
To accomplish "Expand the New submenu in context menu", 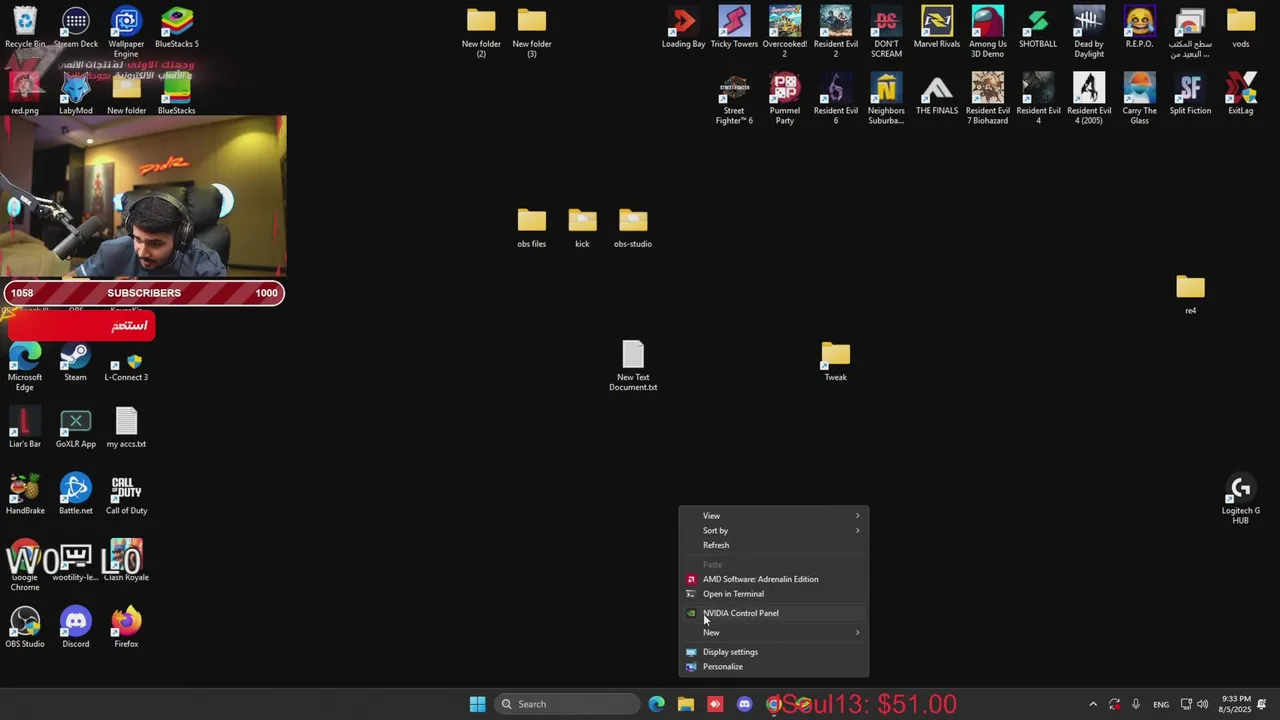I will click(774, 633).
